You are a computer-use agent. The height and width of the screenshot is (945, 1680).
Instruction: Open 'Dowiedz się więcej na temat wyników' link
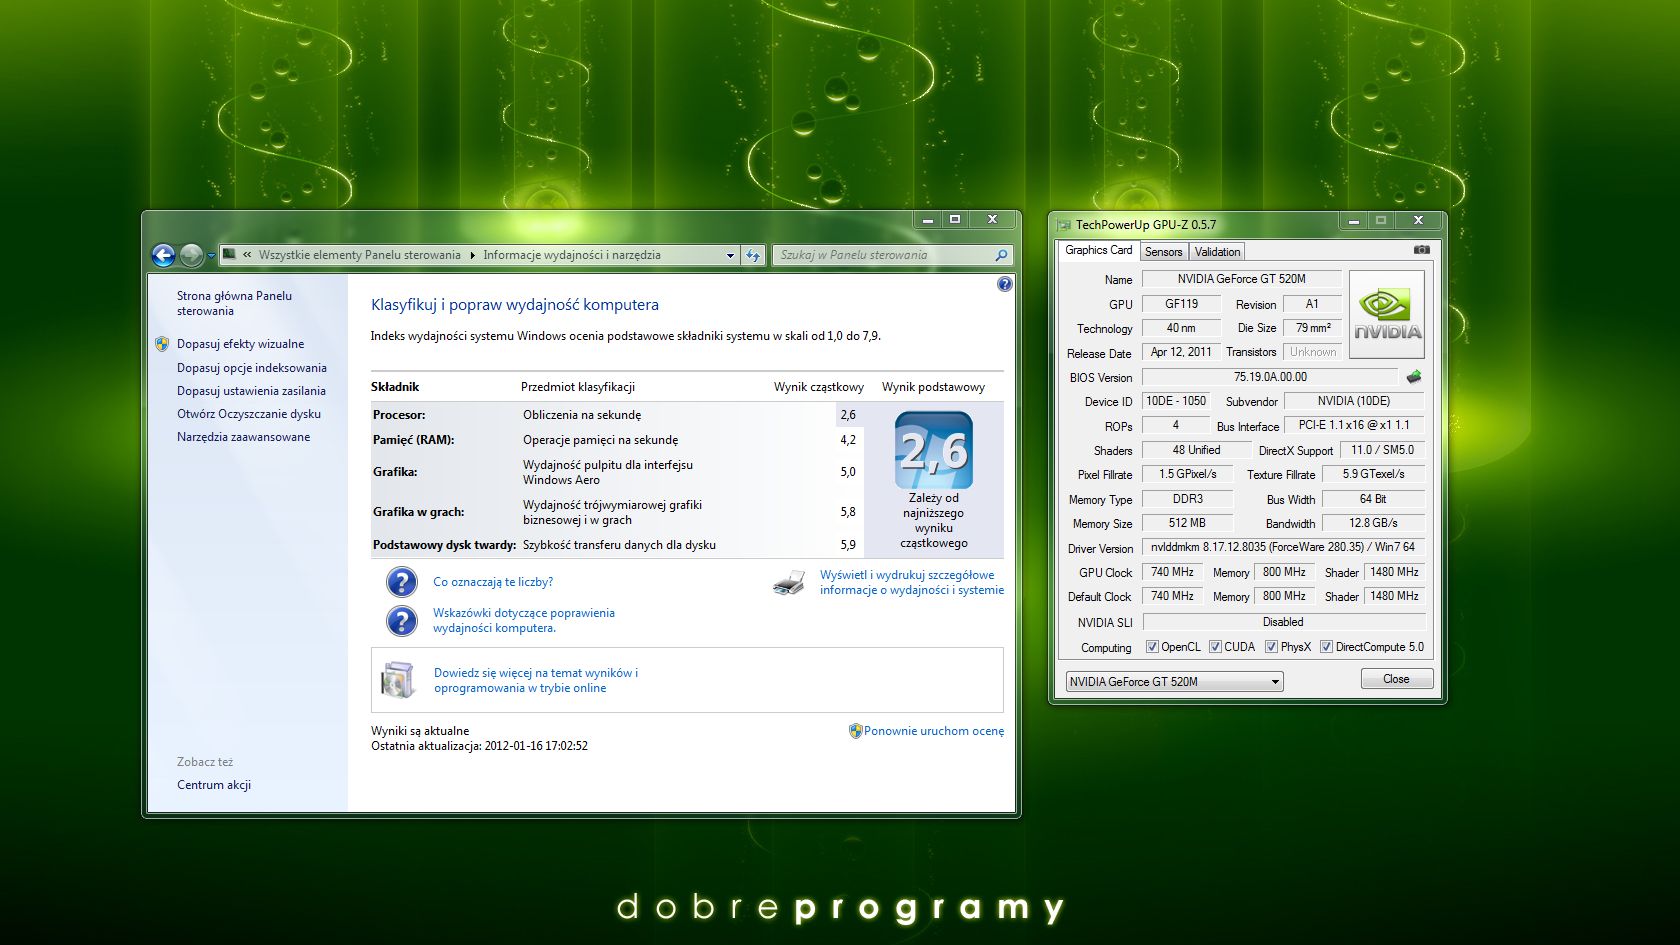pyautogui.click(x=536, y=680)
